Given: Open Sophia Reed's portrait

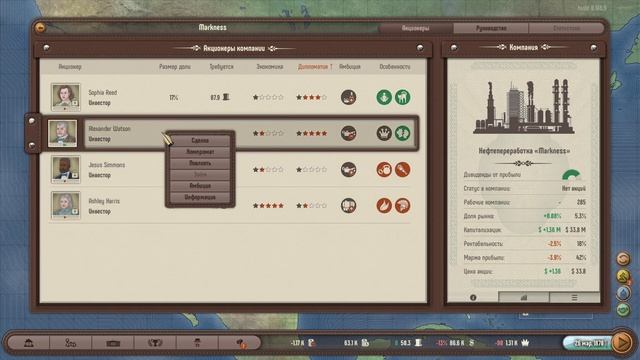Looking at the screenshot, I should [65, 97].
